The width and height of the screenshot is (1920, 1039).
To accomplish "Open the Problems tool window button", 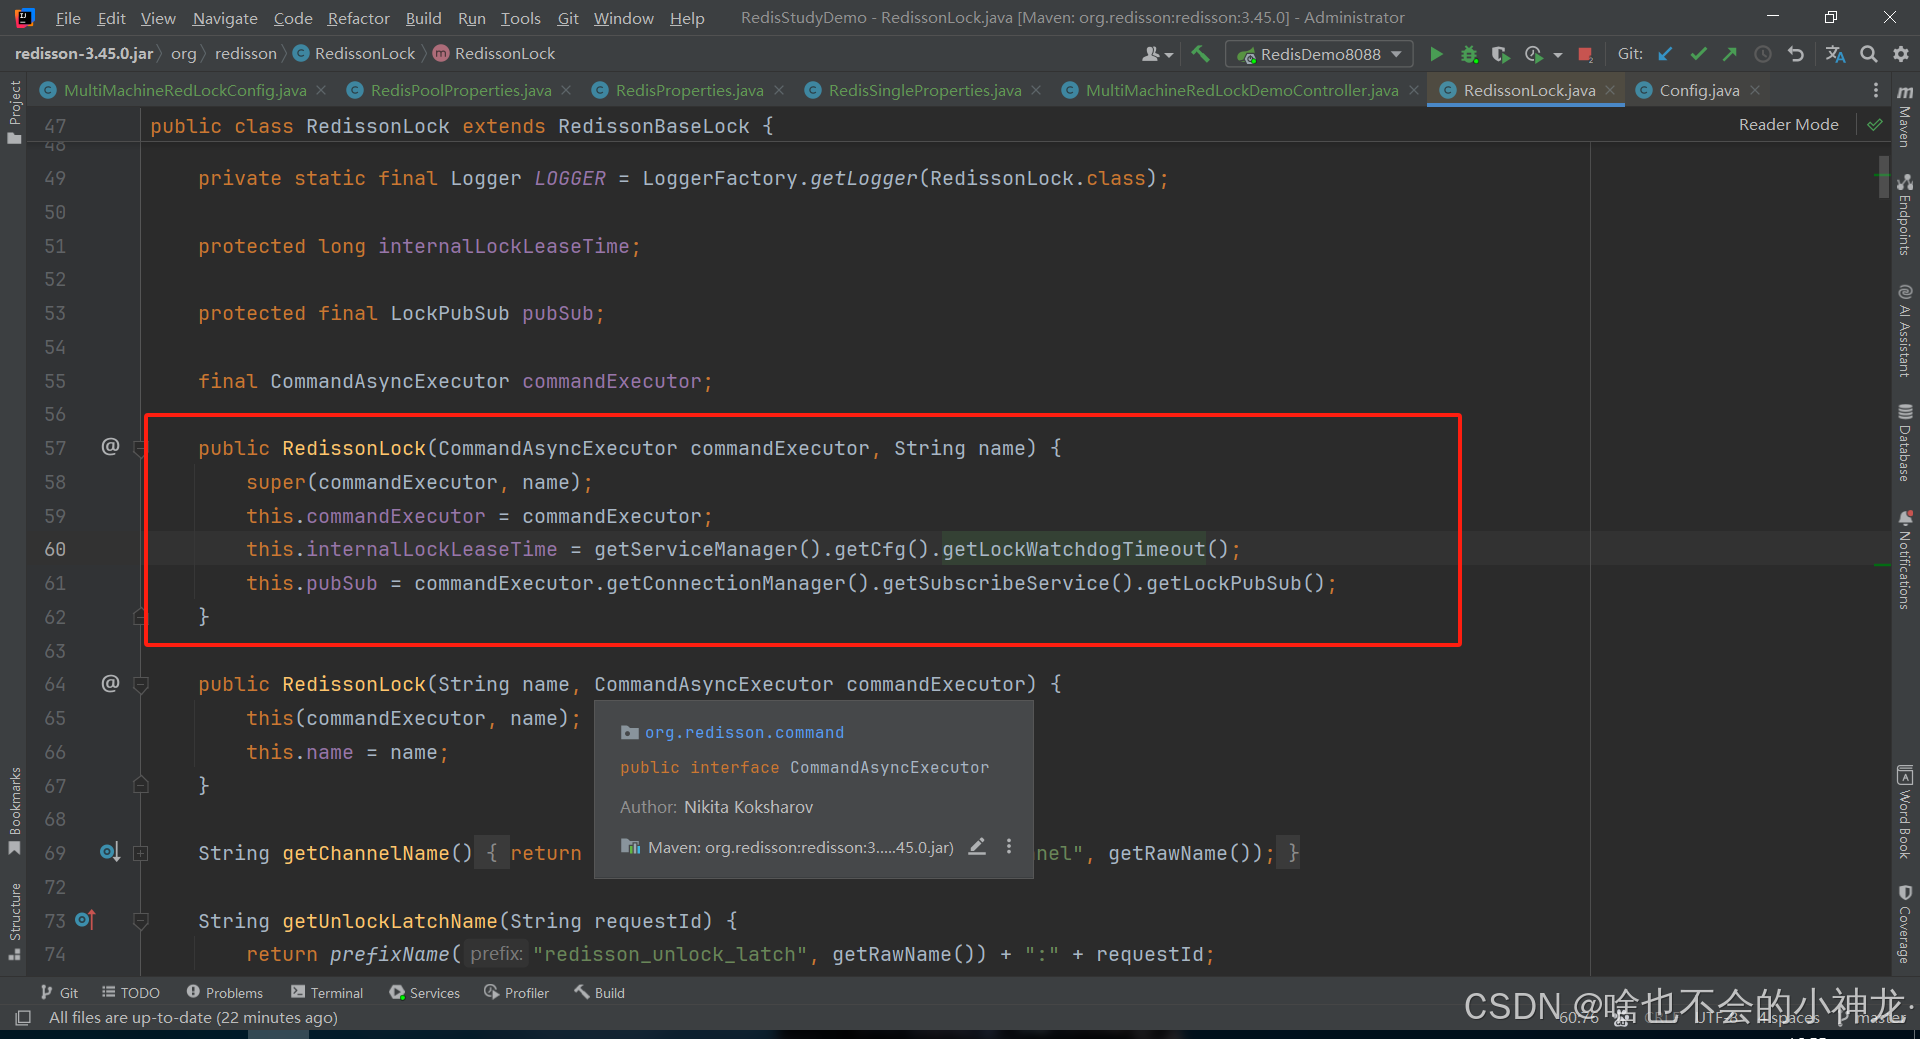I will tap(225, 992).
